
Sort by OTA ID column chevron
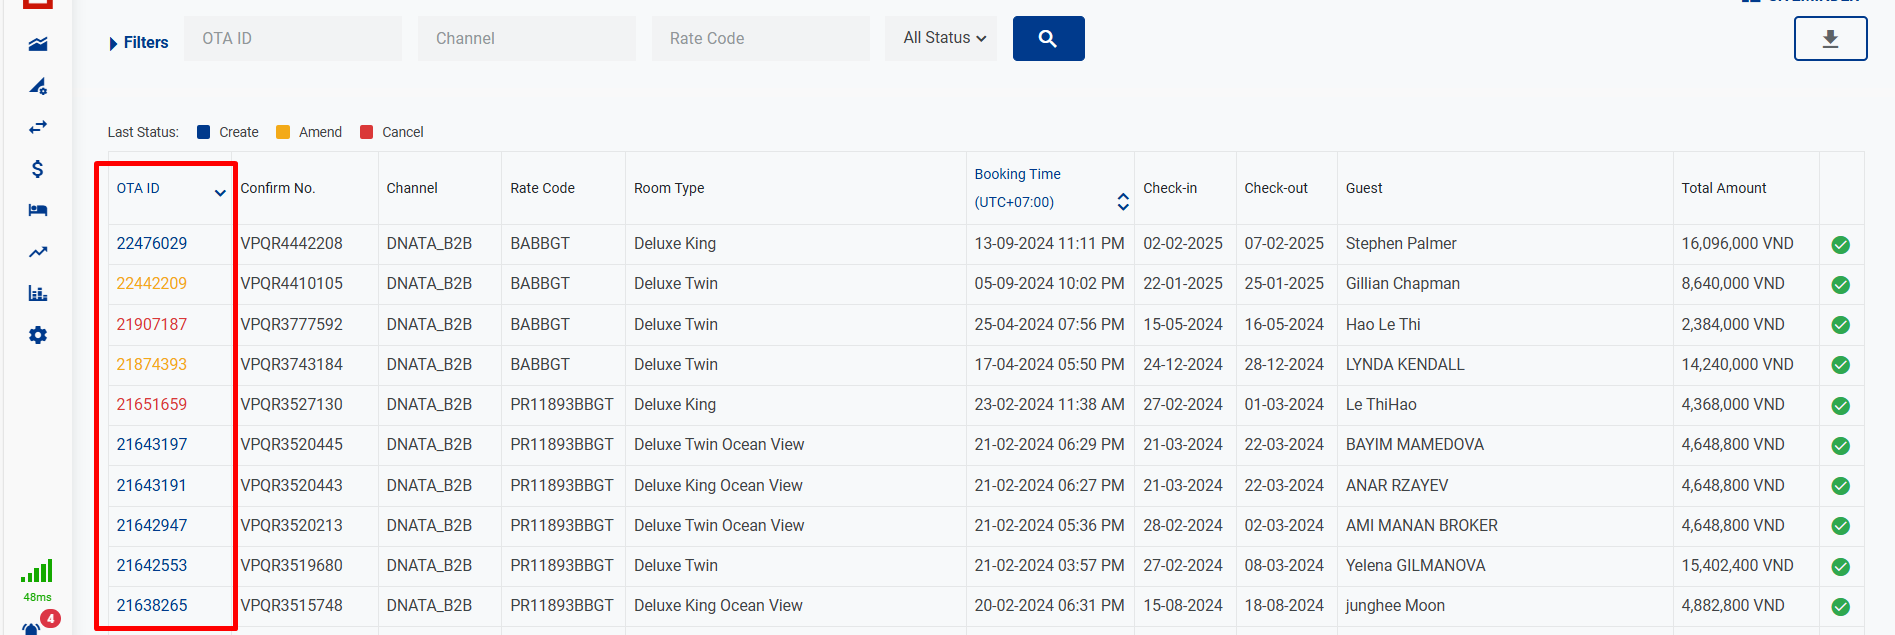pyautogui.click(x=220, y=193)
